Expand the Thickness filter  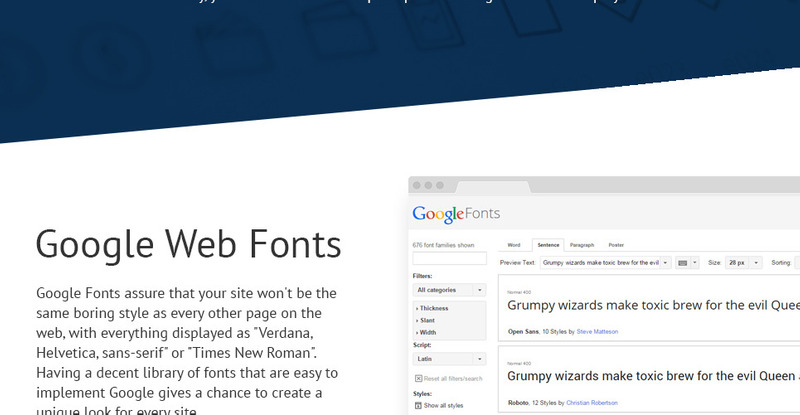432,308
